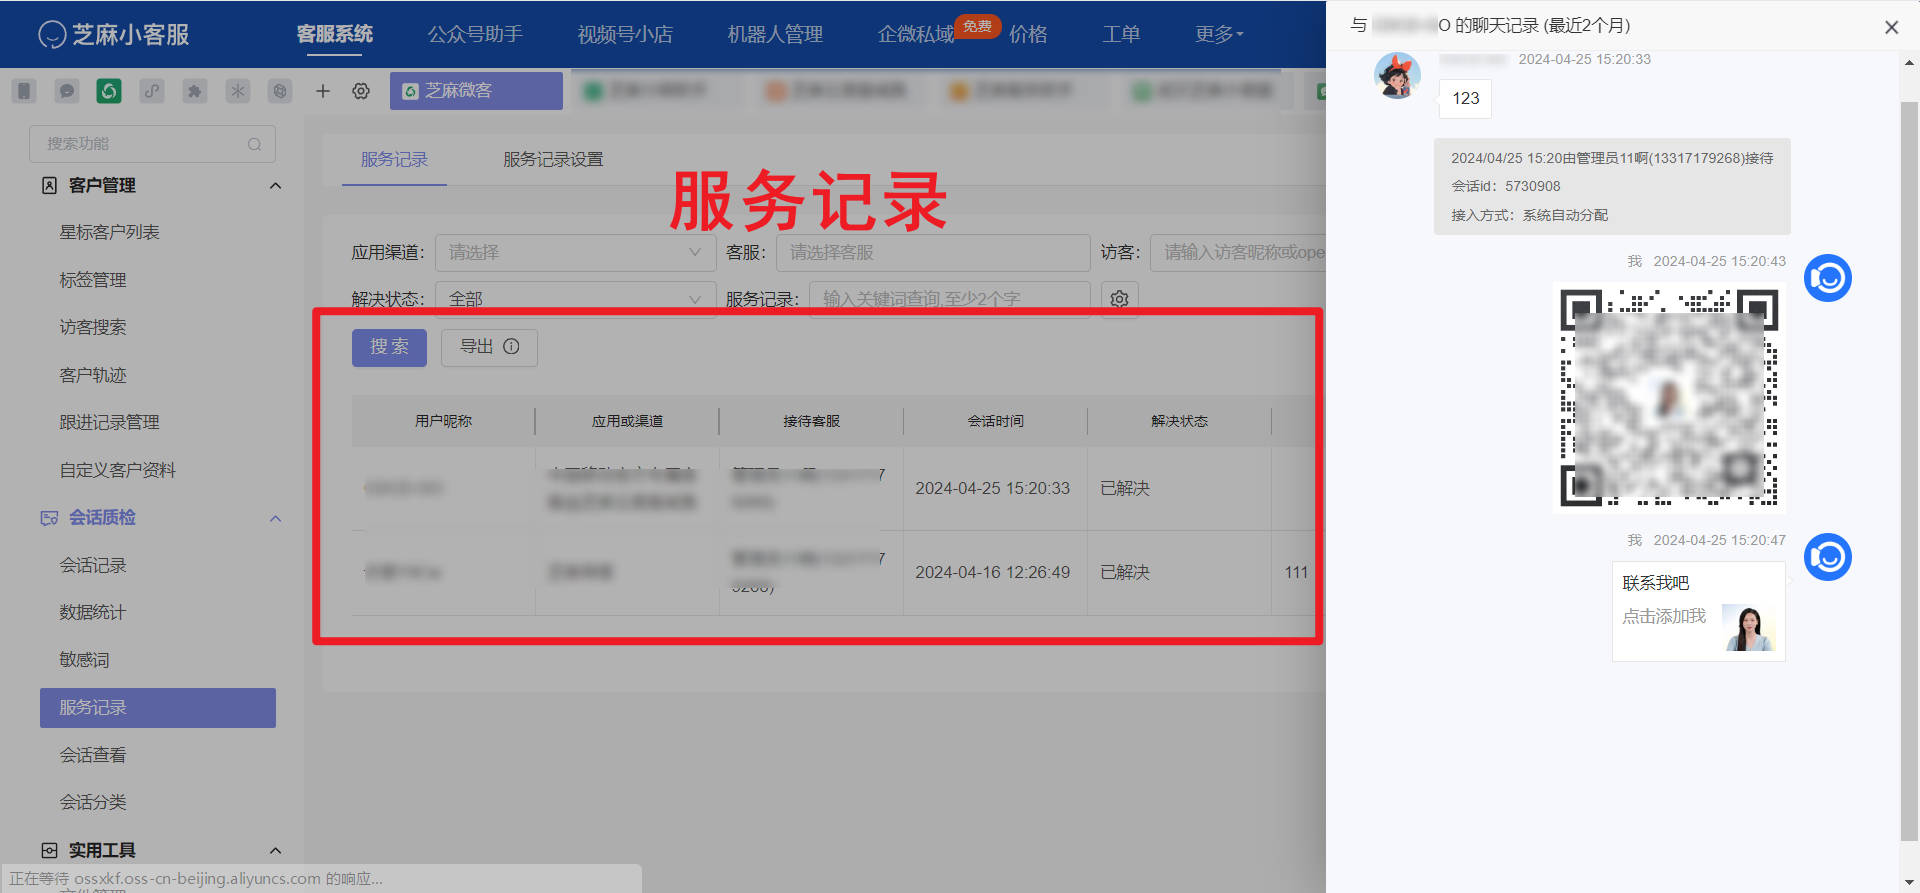The height and width of the screenshot is (893, 1920).
Task: Open the asterisk snowflake channel icon
Action: [238, 91]
